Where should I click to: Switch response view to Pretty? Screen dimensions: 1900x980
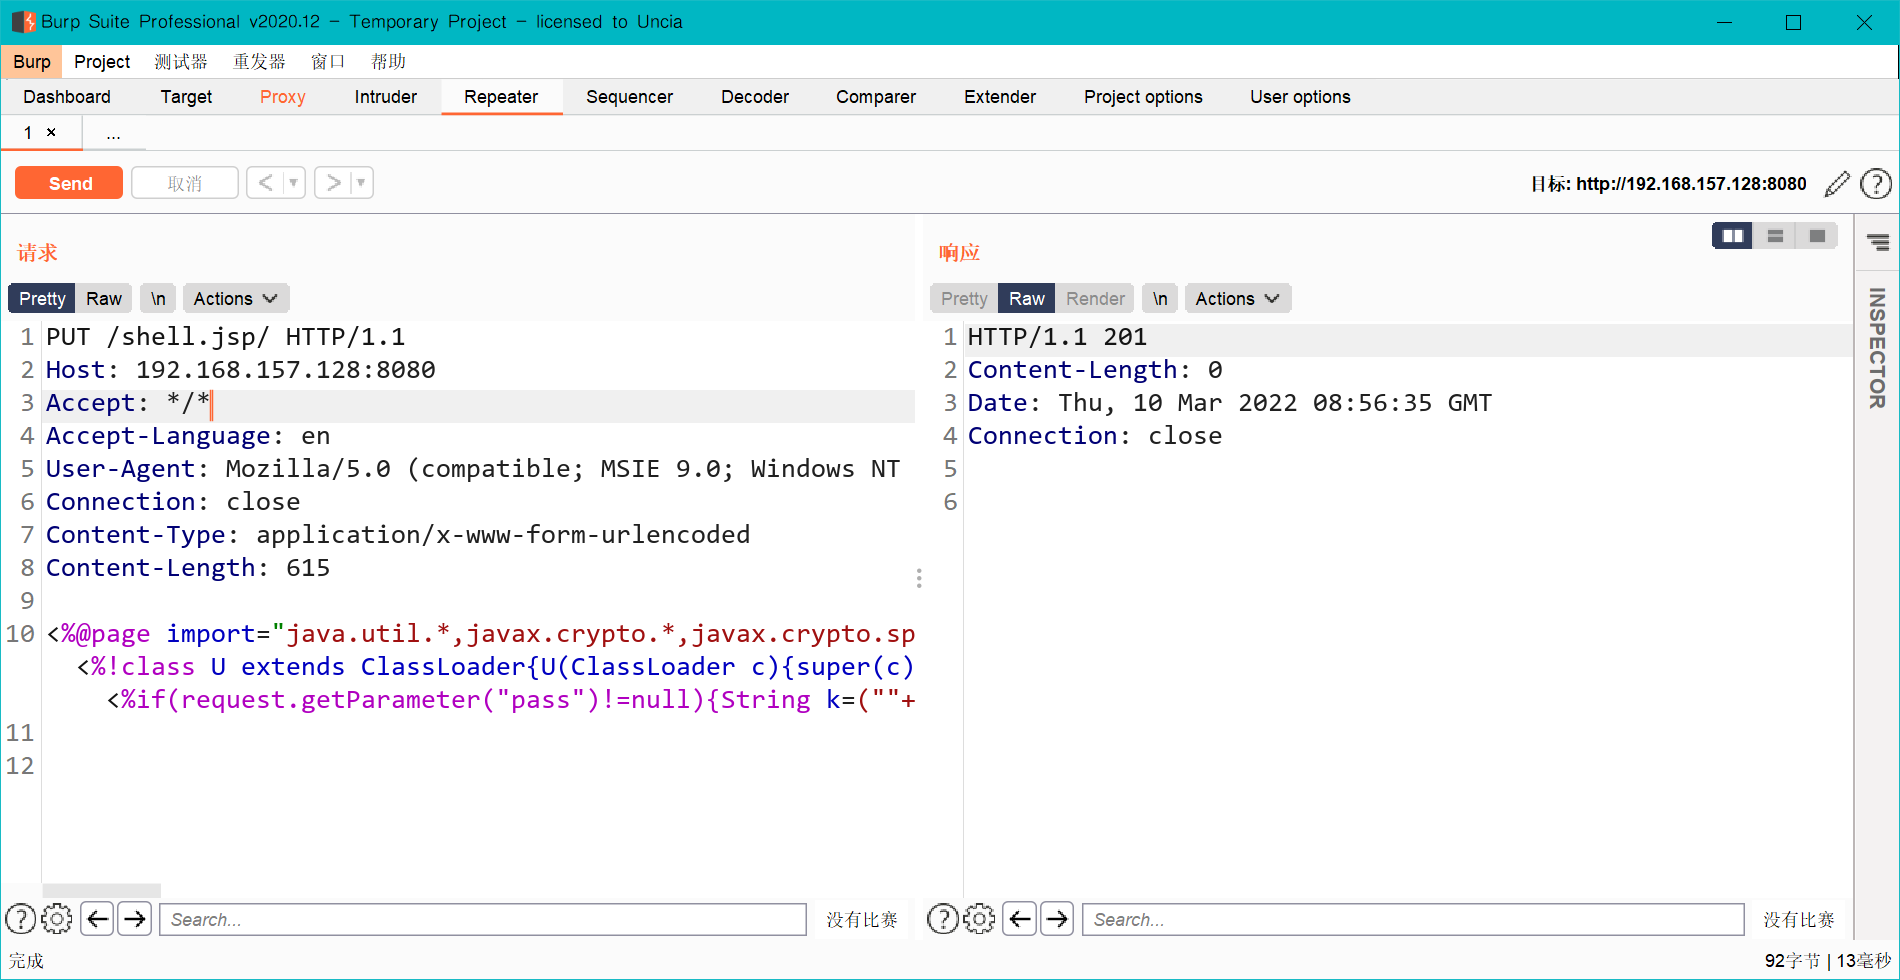coord(964,299)
